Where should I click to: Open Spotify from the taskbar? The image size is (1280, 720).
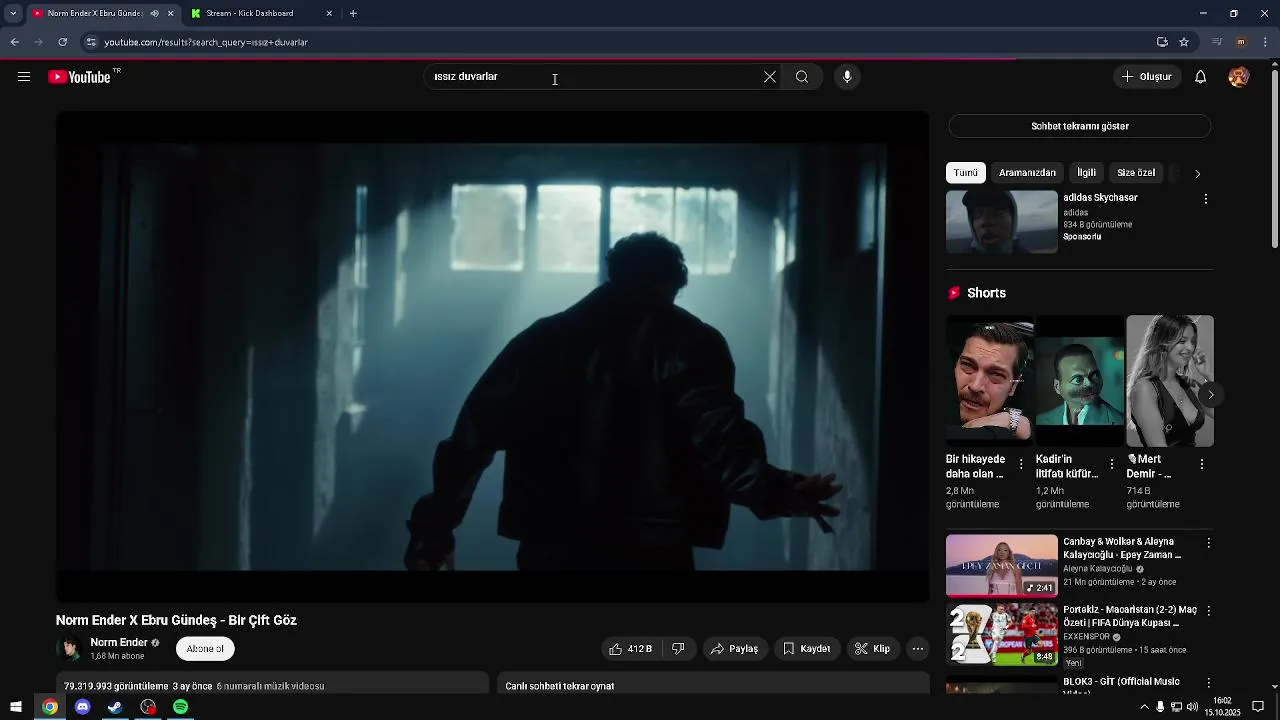180,707
